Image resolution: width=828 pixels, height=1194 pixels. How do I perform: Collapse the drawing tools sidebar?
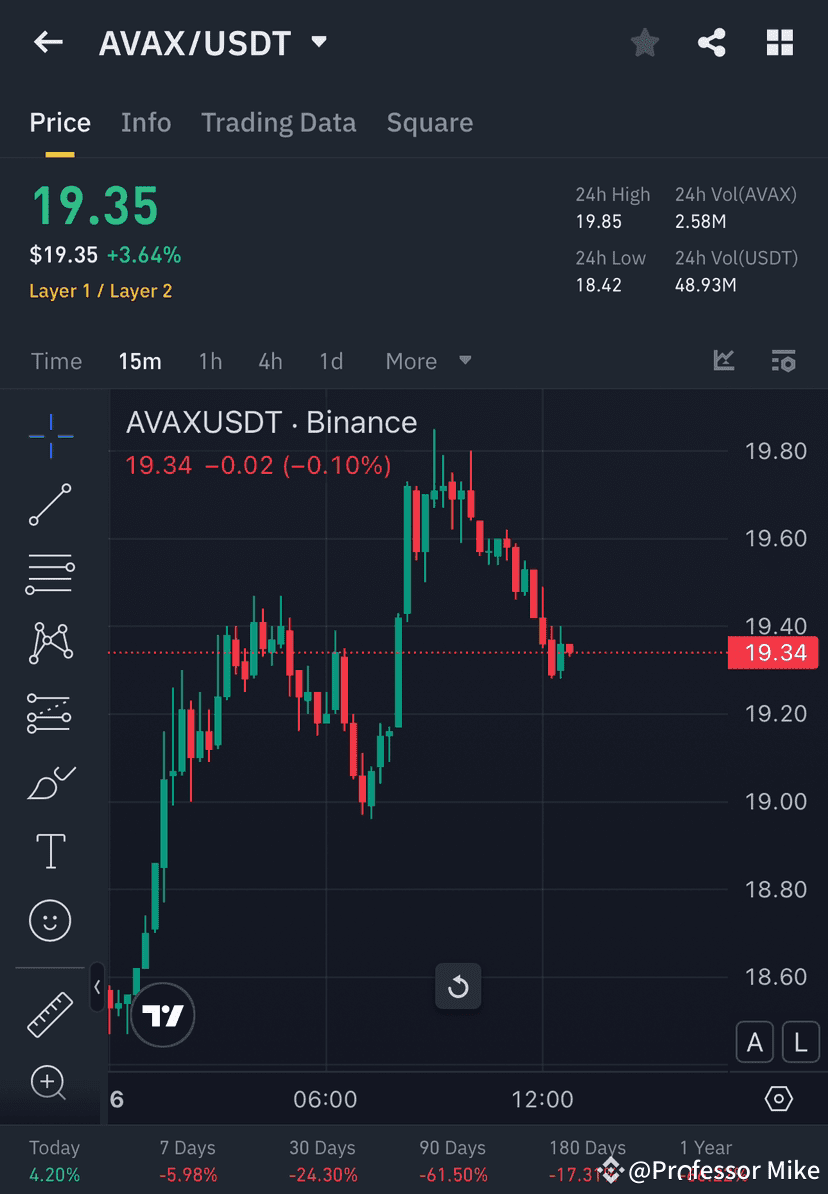coord(96,986)
